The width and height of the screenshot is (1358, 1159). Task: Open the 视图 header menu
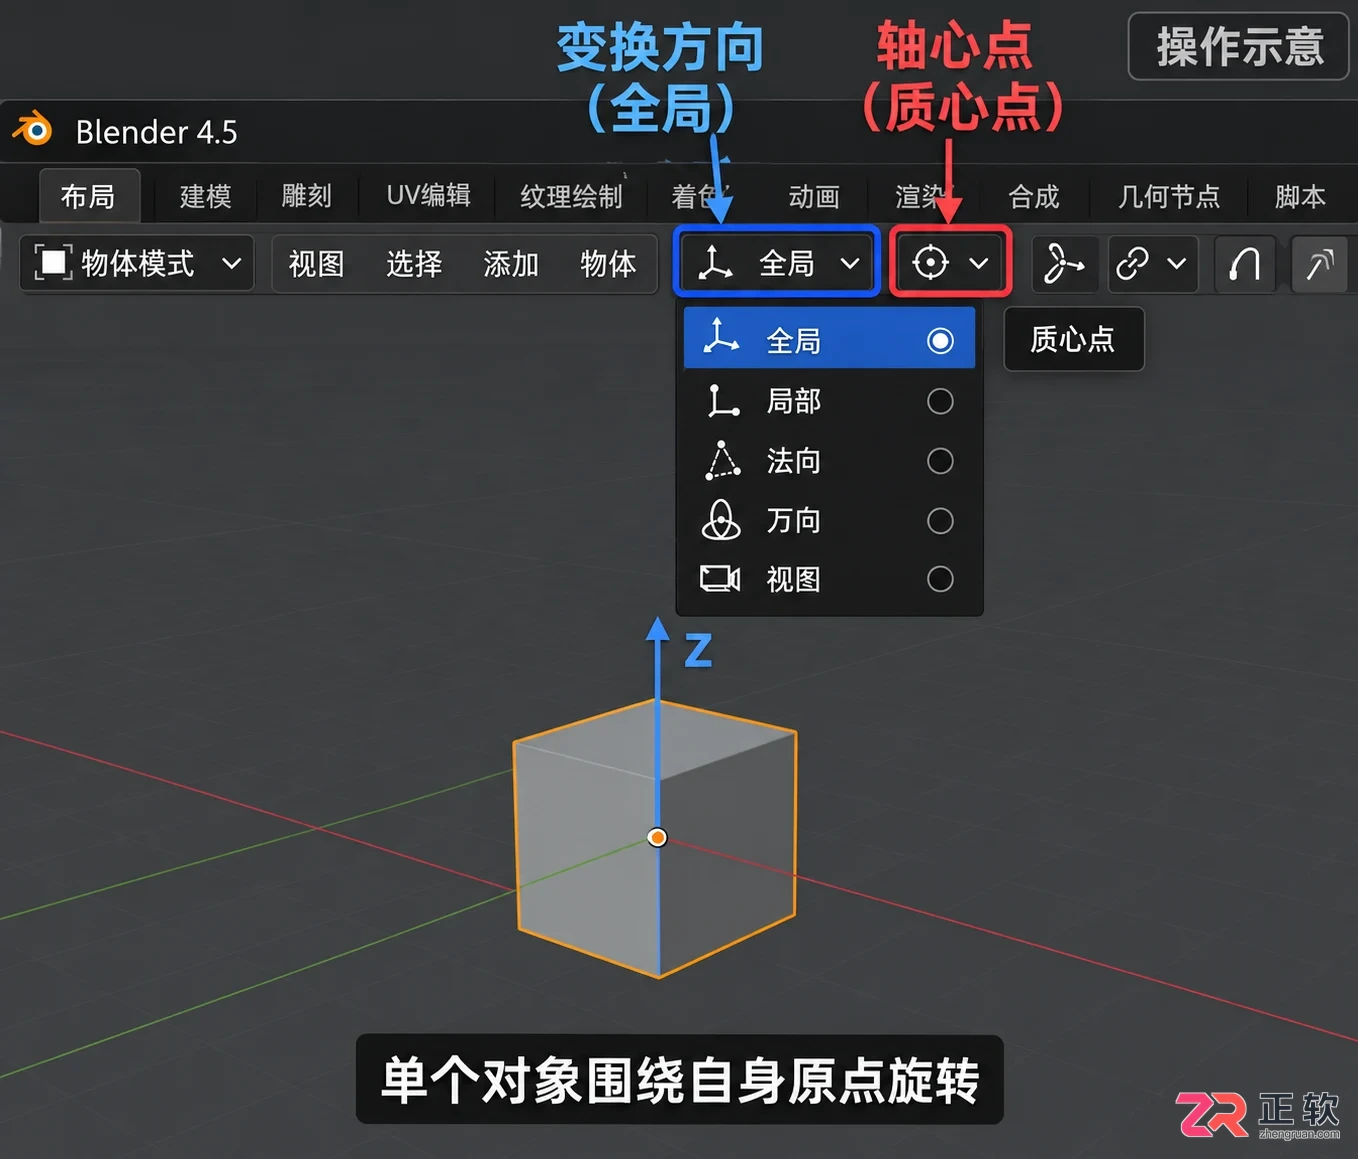click(x=316, y=264)
